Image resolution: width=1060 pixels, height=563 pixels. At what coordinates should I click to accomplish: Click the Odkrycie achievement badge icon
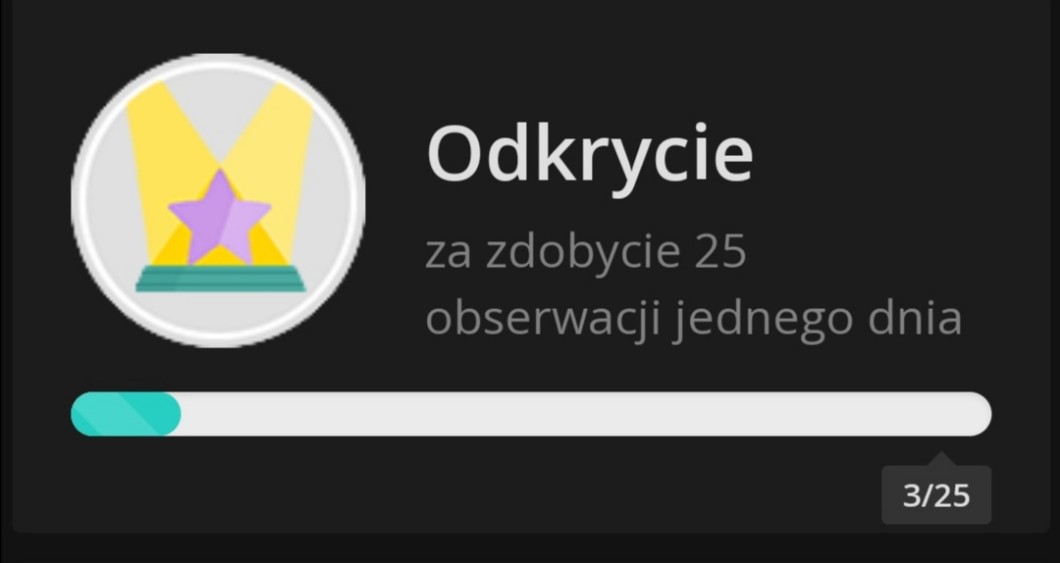(x=218, y=201)
